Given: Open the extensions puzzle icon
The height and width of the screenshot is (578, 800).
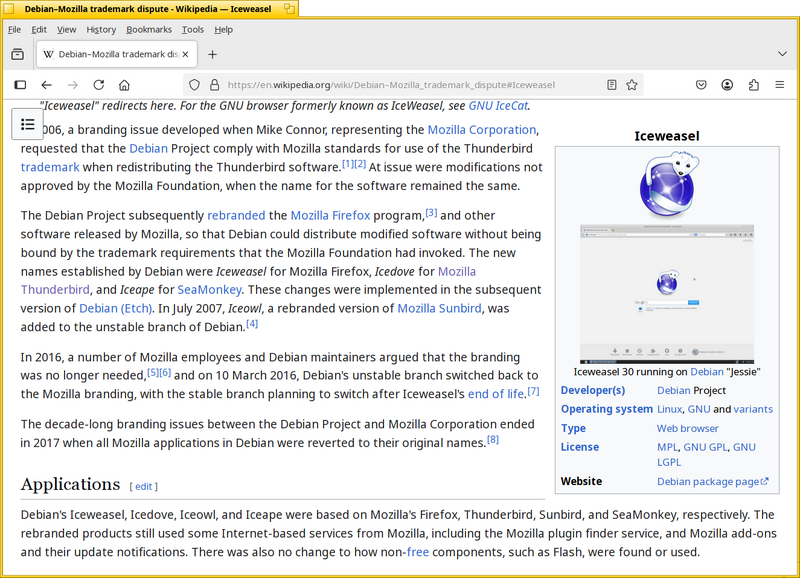Looking at the screenshot, I should pos(754,85).
